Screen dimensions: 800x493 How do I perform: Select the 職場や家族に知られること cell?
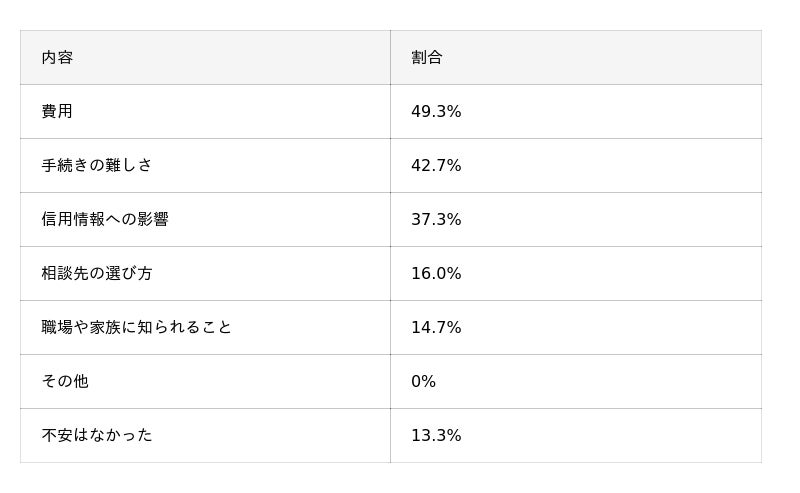click(137, 328)
